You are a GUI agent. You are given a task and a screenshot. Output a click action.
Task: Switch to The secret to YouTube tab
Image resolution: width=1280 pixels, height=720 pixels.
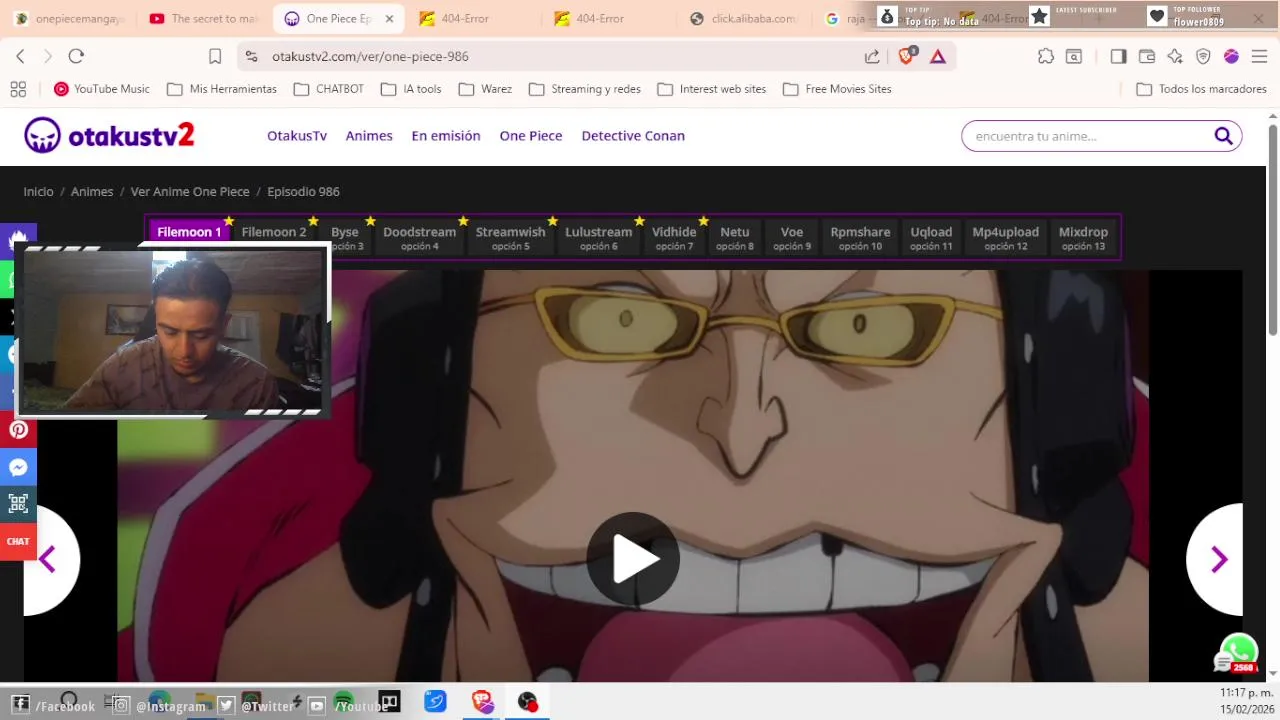205,19
